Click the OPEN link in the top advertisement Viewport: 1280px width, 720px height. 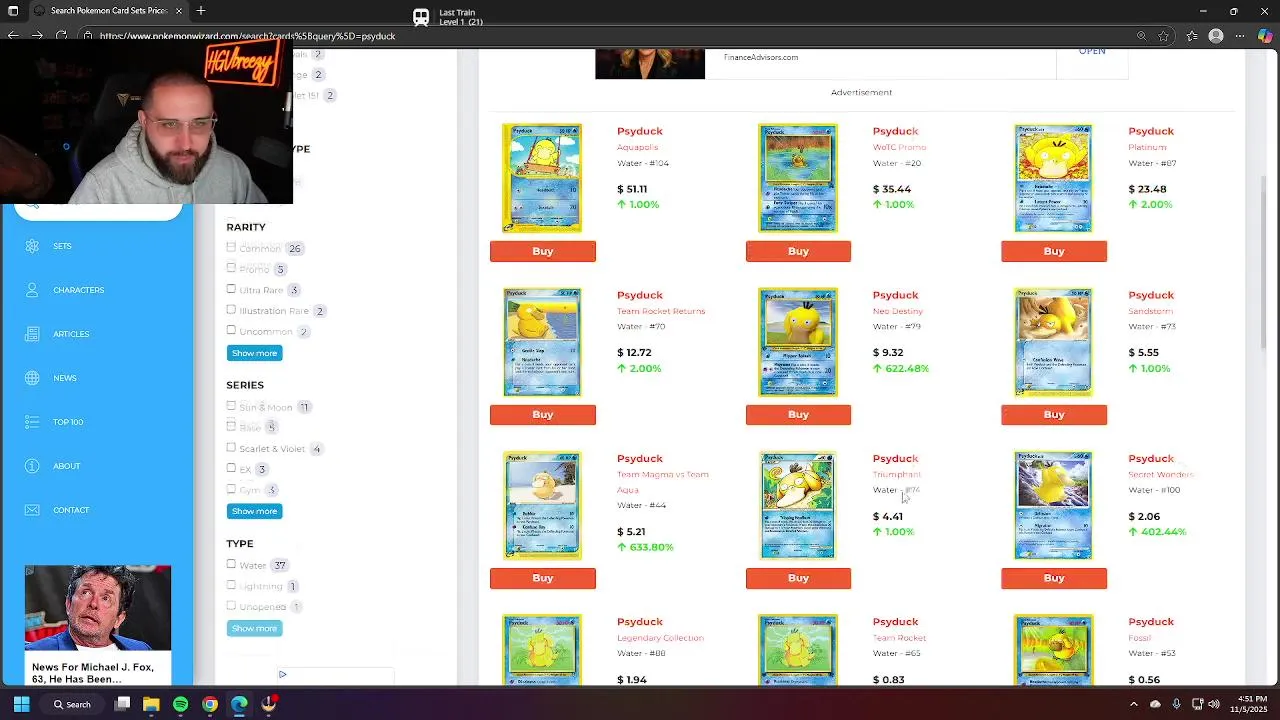pos(1092,52)
